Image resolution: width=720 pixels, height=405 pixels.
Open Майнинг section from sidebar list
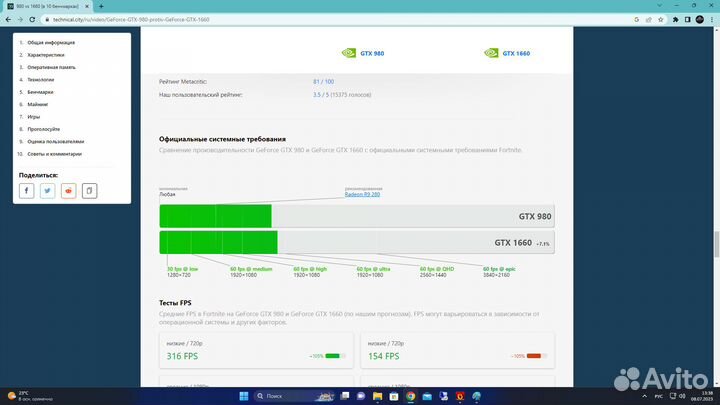coord(38,104)
